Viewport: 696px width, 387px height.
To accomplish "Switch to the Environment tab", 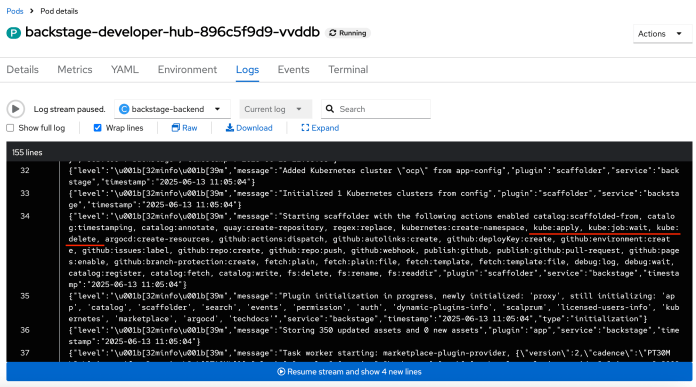I will [x=187, y=70].
